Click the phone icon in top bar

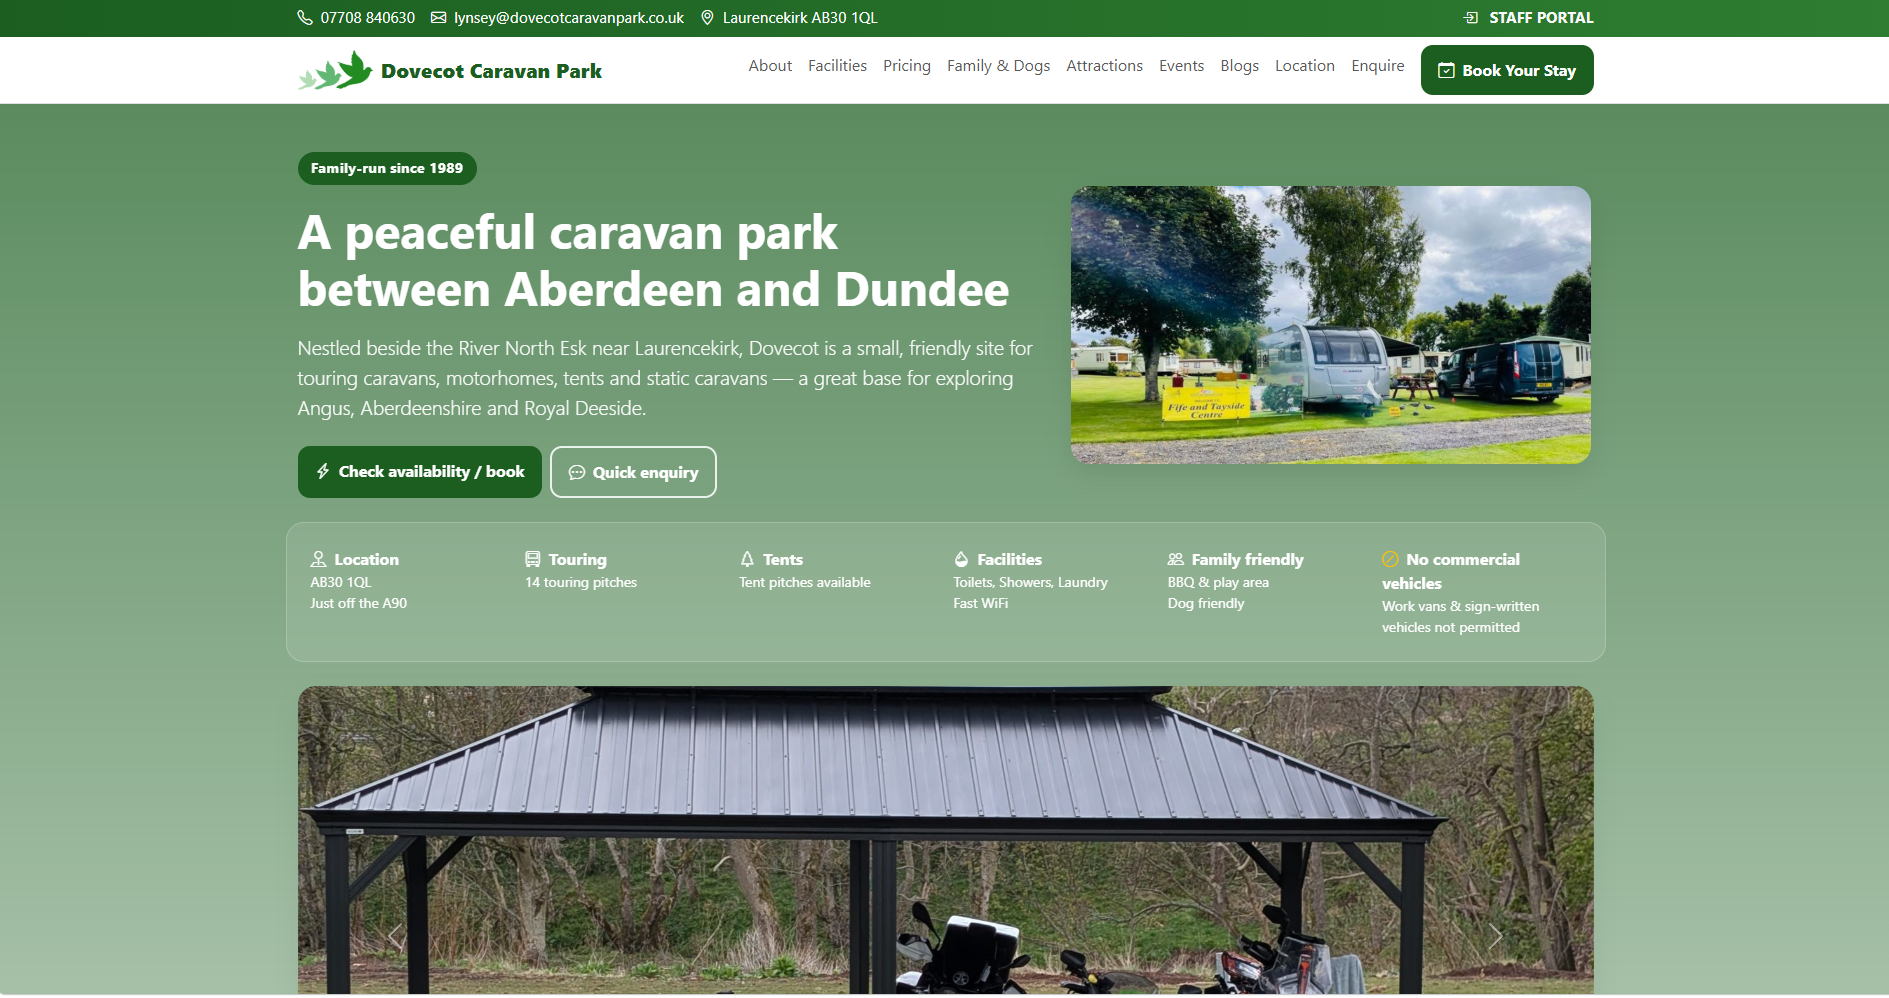(x=305, y=18)
